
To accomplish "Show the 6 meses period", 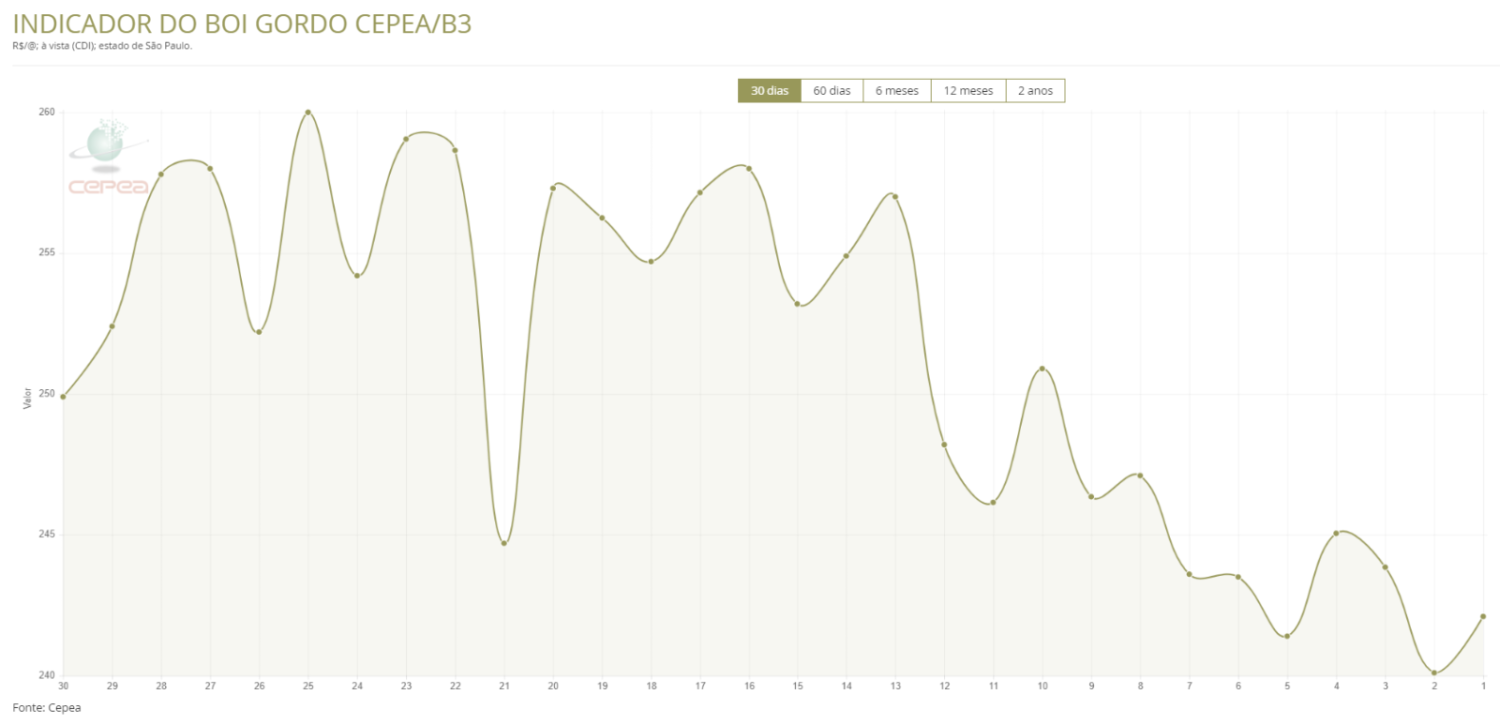I will tap(897, 91).
